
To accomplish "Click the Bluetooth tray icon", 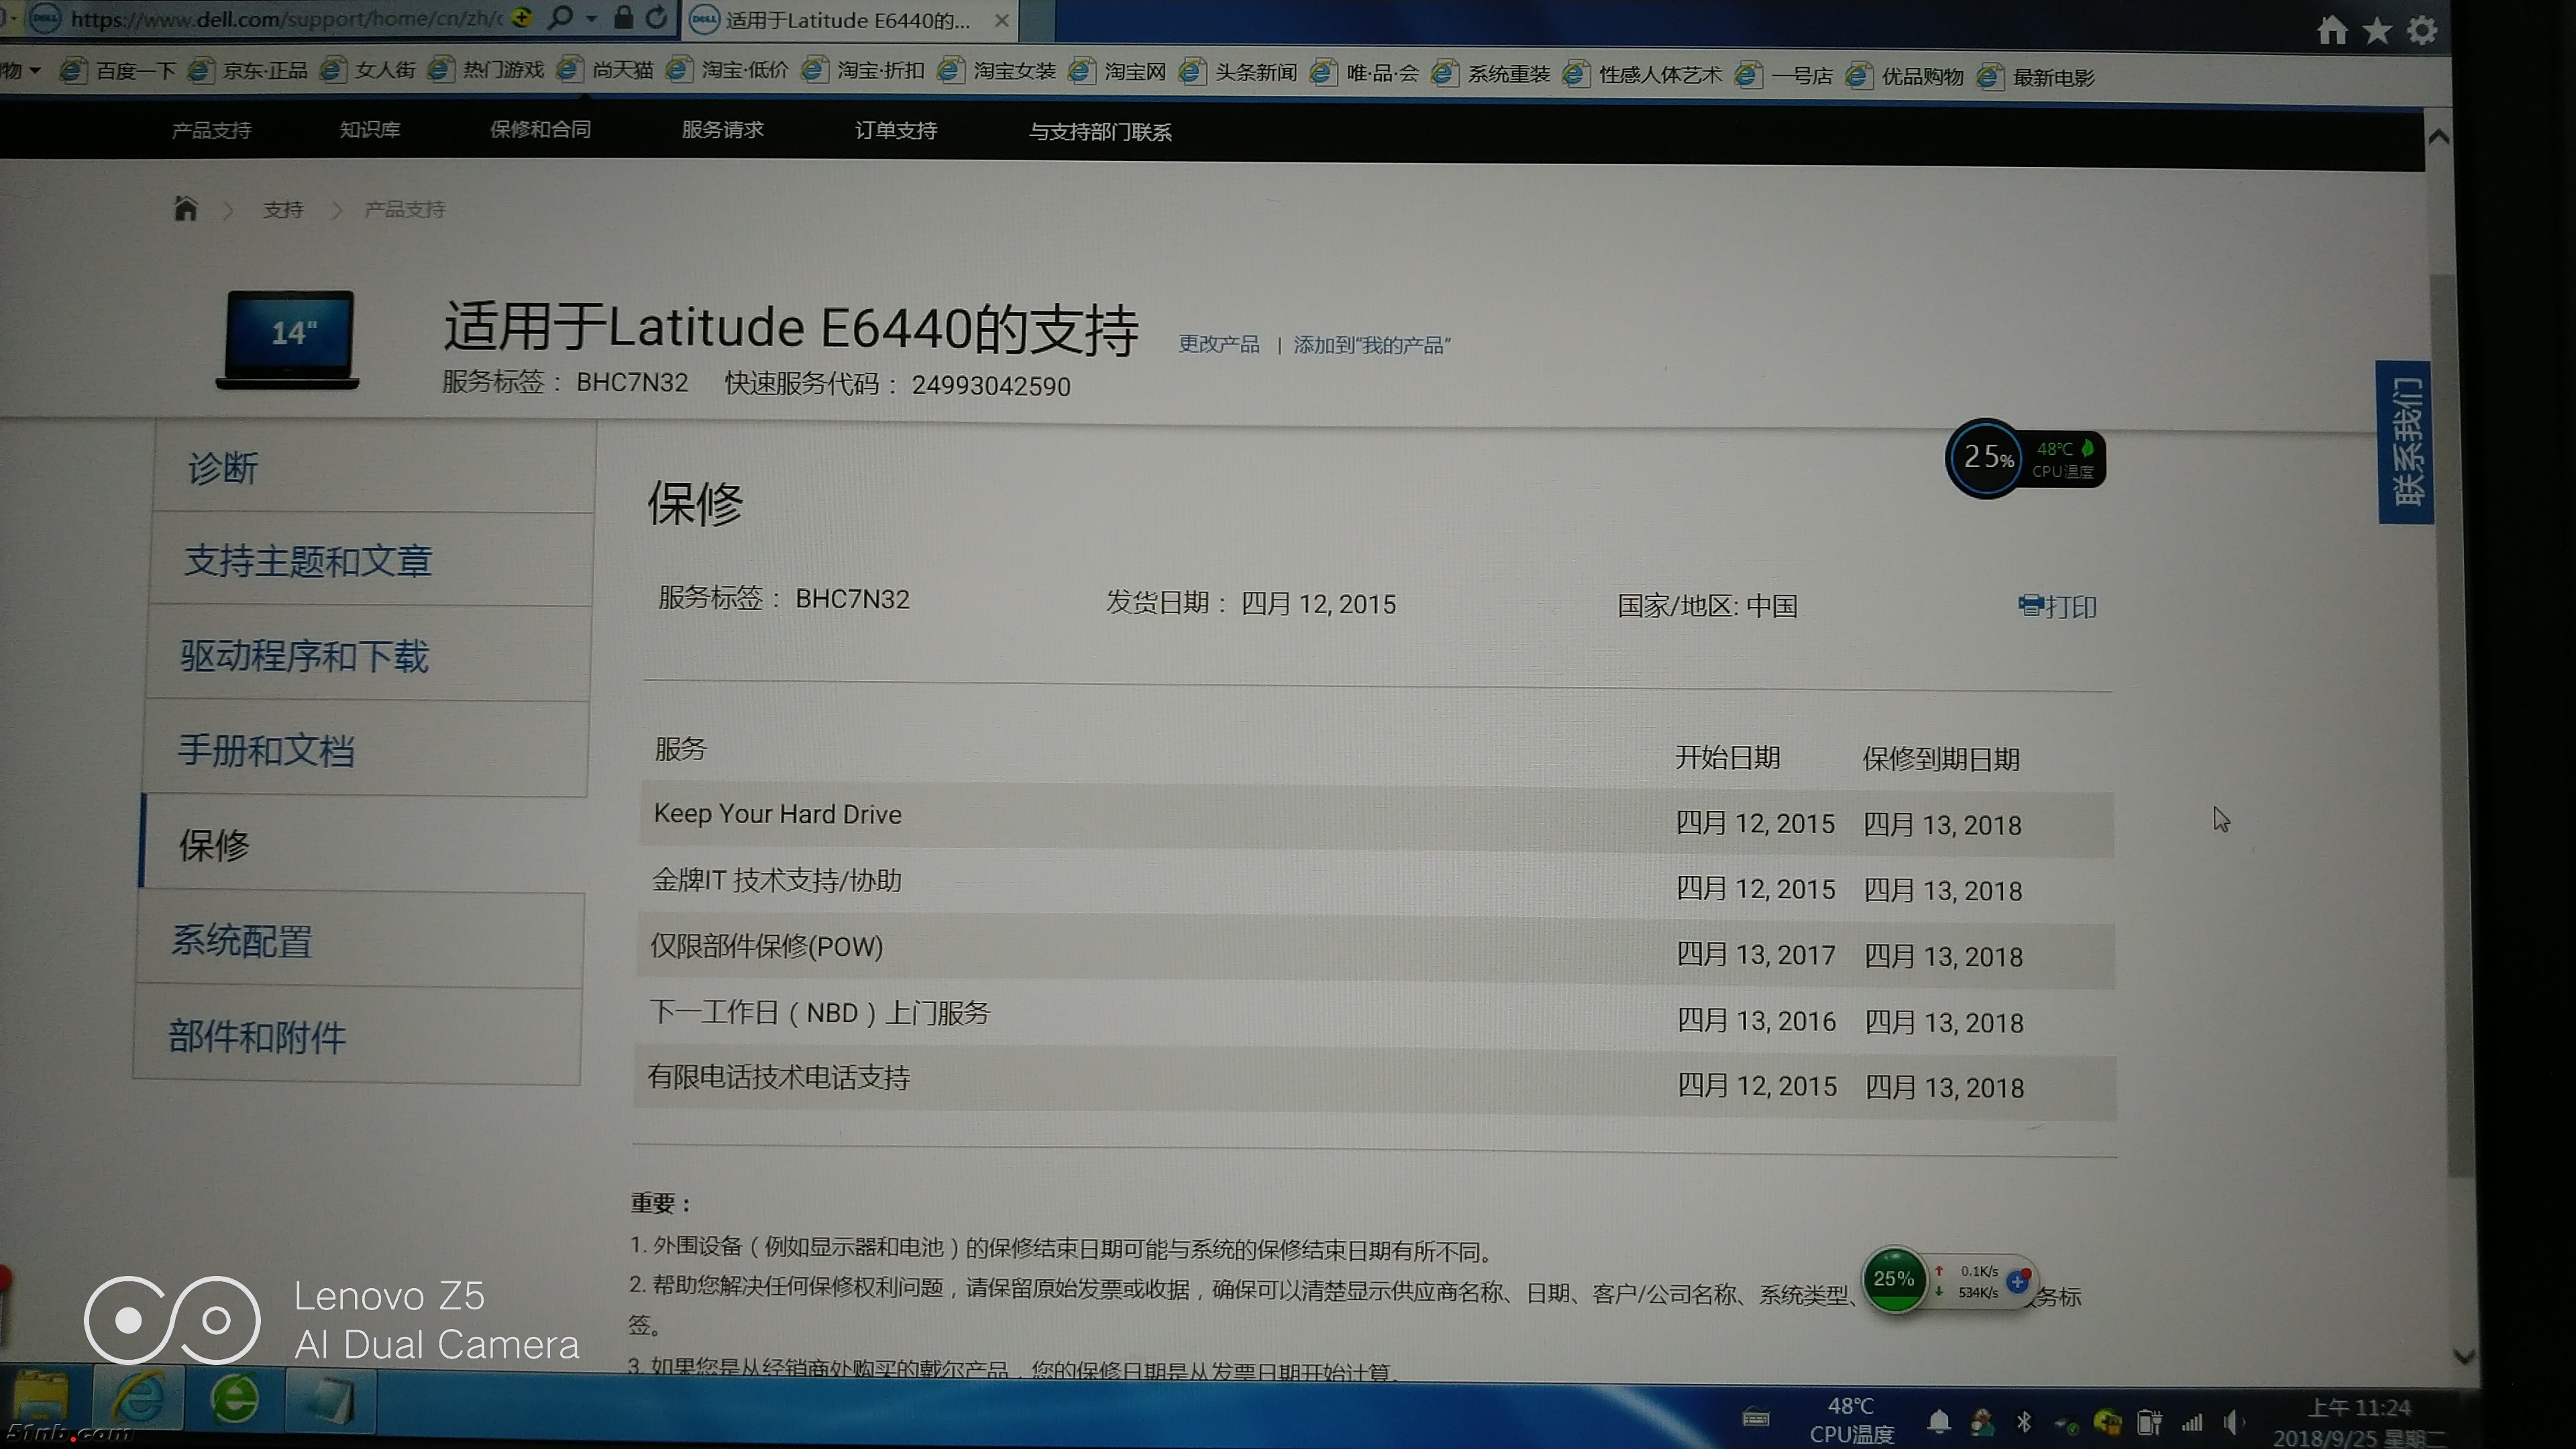I will (2023, 1421).
